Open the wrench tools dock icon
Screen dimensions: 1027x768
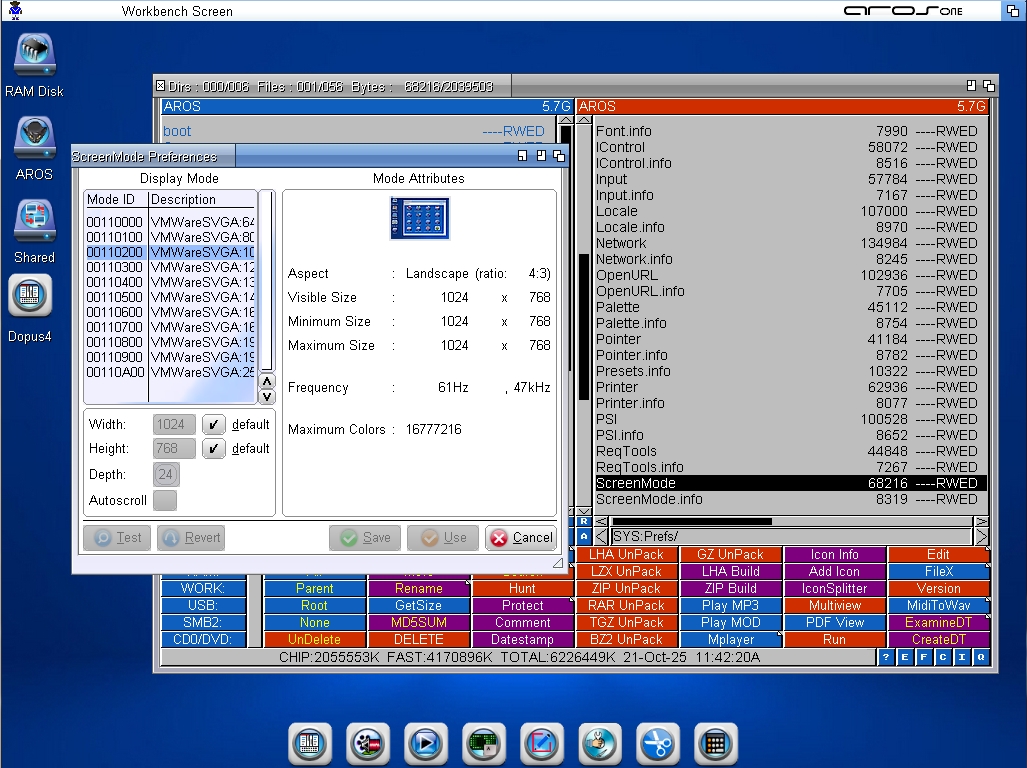[599, 744]
